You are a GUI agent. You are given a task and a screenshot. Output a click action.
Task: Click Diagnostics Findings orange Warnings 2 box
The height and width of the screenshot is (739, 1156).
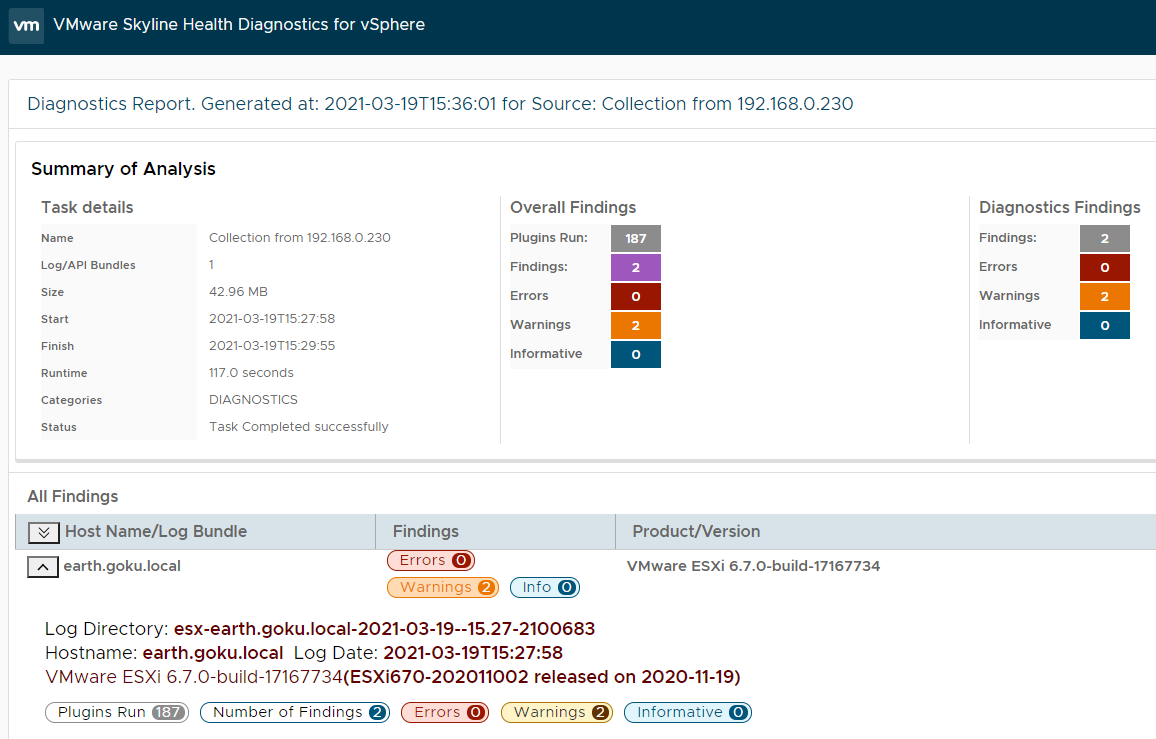(x=1104, y=296)
